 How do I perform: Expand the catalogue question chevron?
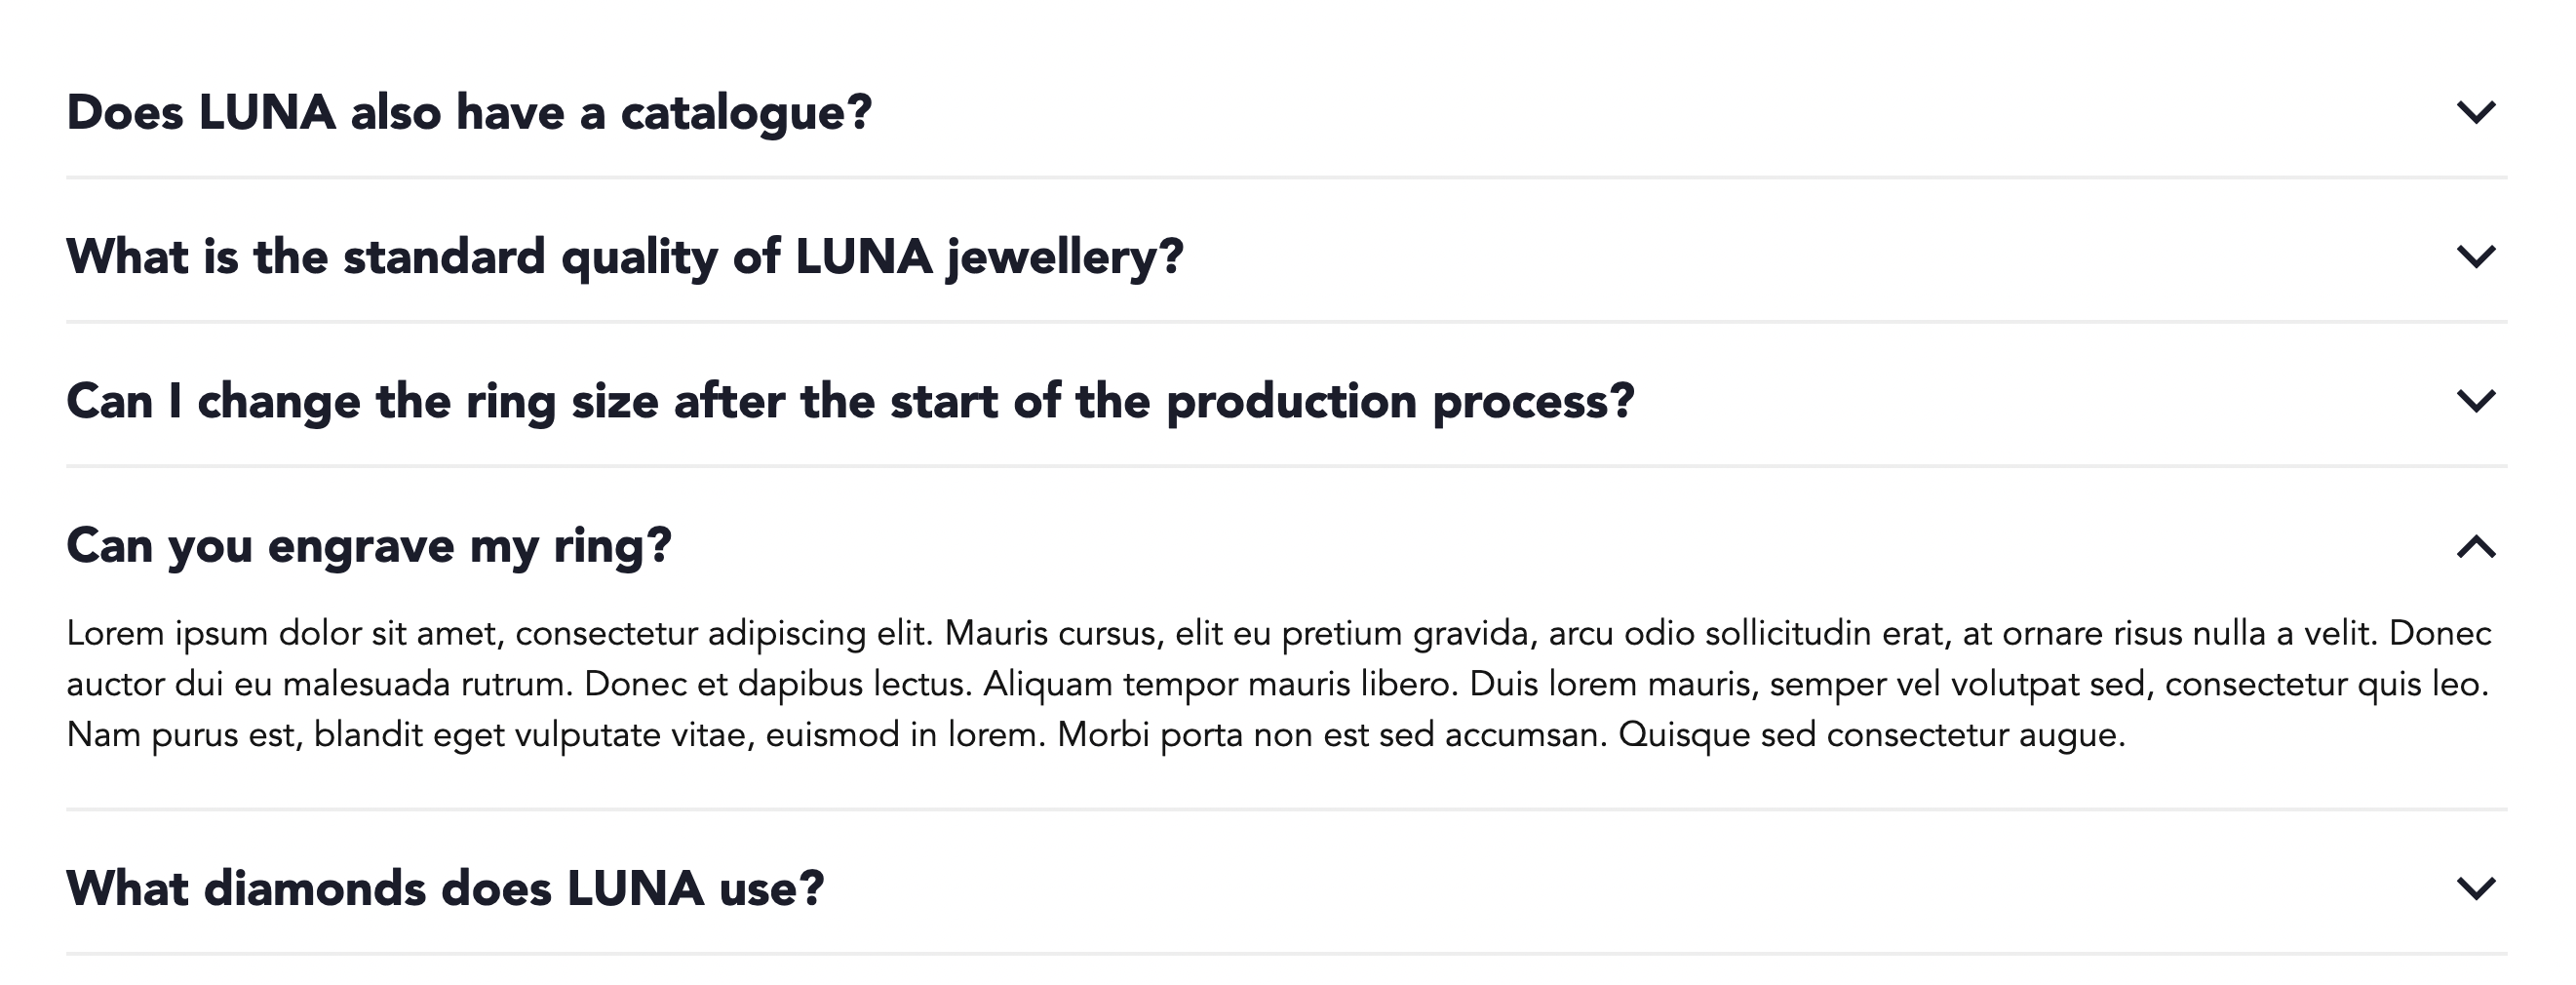click(2475, 112)
